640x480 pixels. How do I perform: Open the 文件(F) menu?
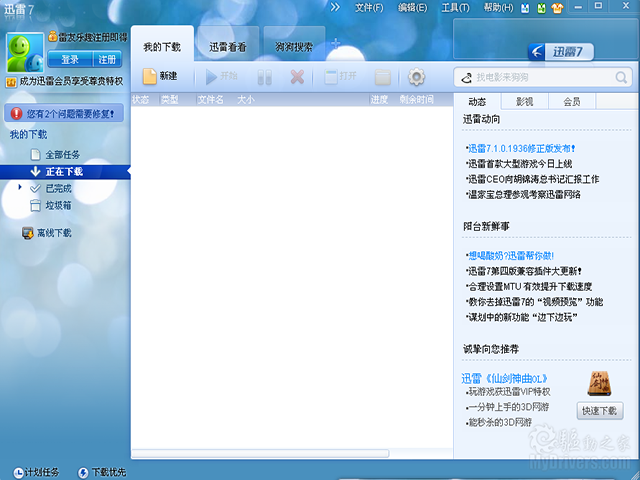point(369,7)
